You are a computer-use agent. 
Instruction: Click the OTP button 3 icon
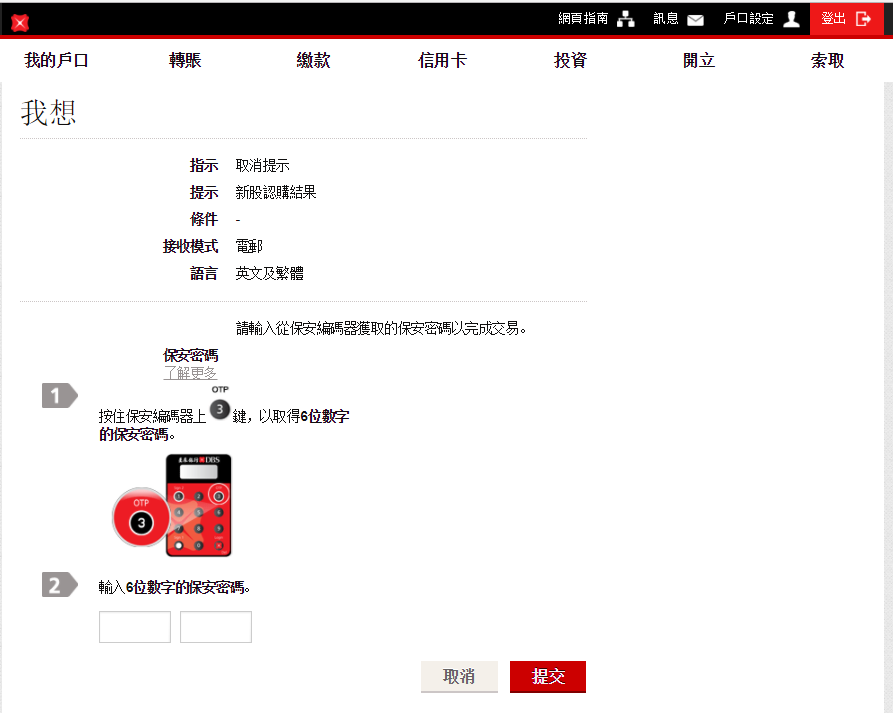click(x=220, y=409)
